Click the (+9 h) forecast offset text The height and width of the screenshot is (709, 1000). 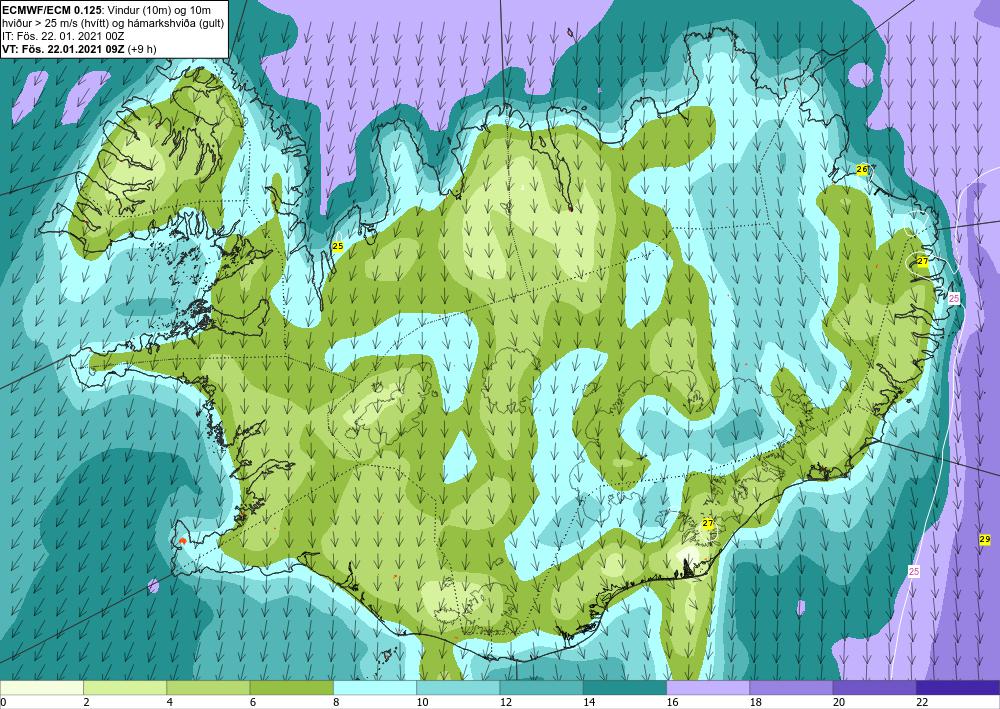pos(142,48)
